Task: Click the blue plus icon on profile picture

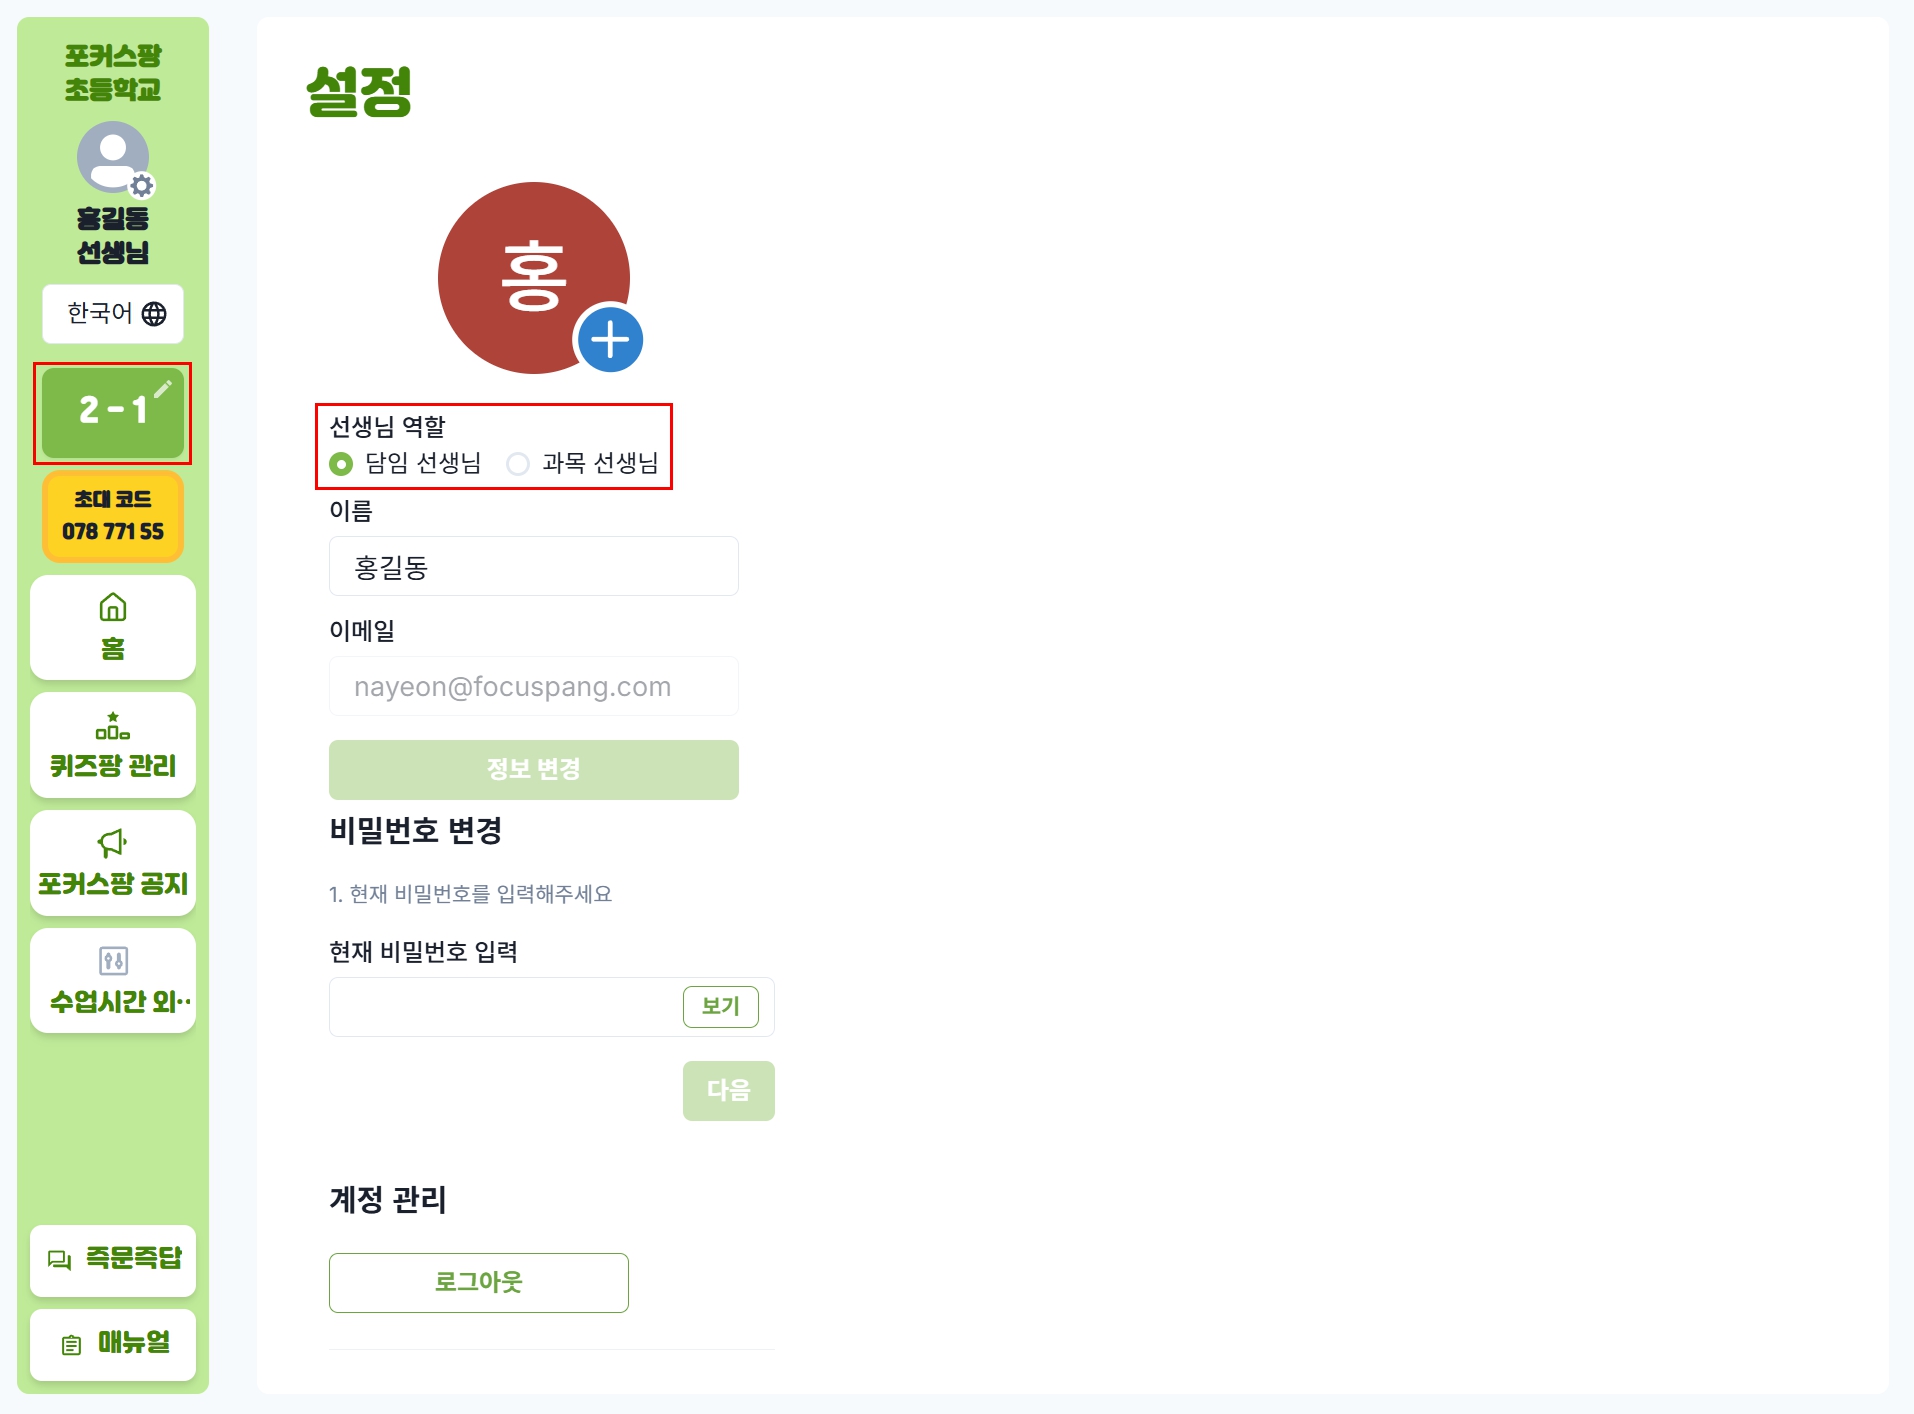Action: pos(609,340)
